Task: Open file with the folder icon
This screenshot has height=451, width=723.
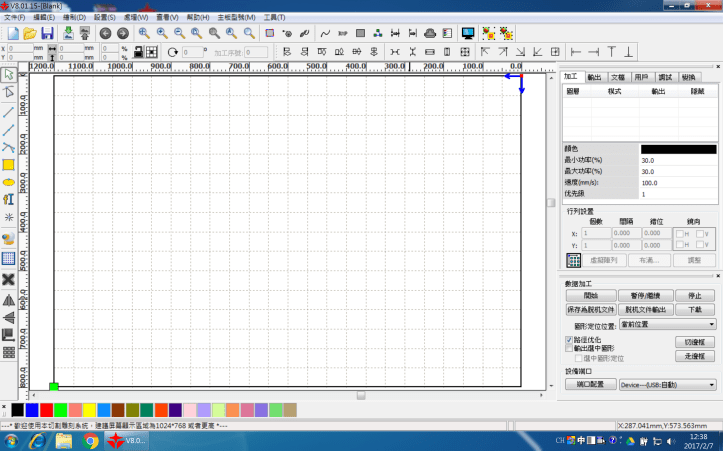Action: pyautogui.click(x=29, y=33)
